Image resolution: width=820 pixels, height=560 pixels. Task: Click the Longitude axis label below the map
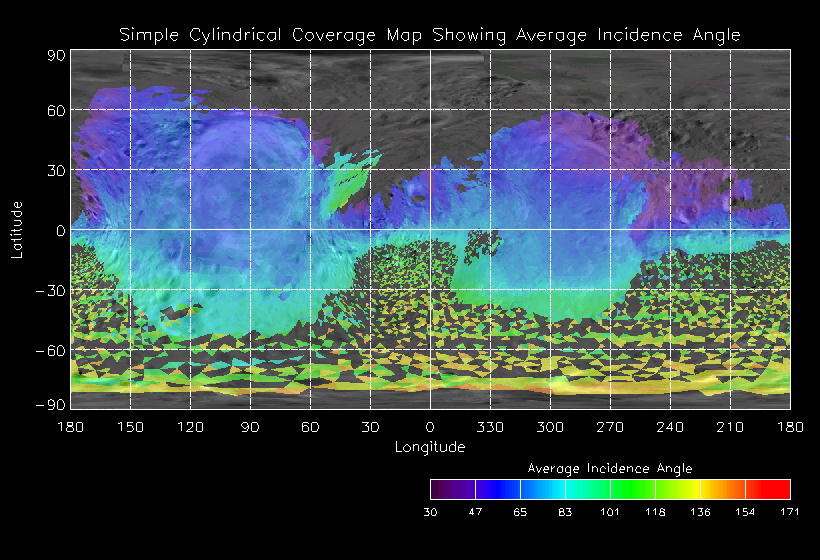pyautogui.click(x=430, y=447)
